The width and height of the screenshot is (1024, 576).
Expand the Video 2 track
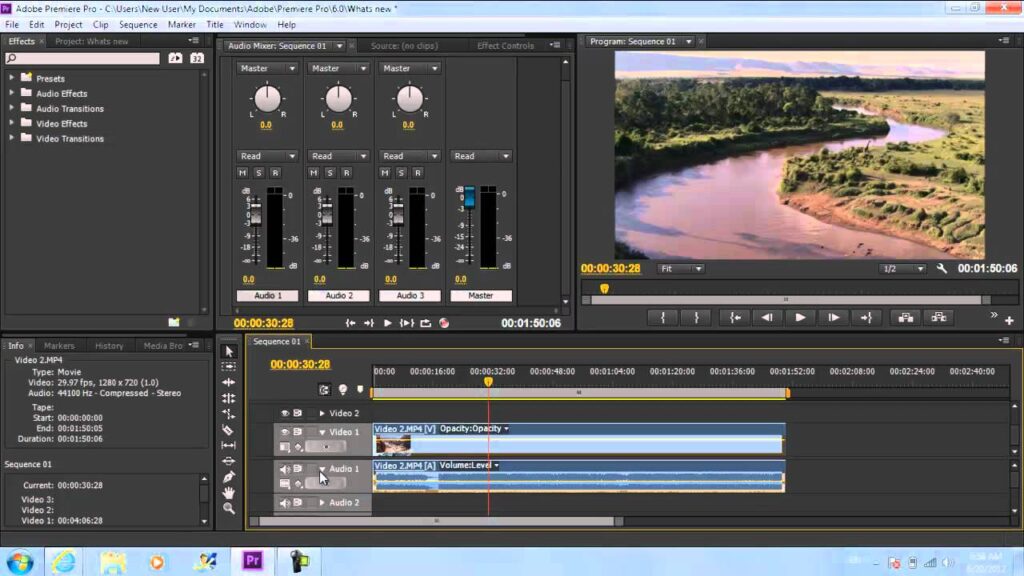(x=322, y=413)
